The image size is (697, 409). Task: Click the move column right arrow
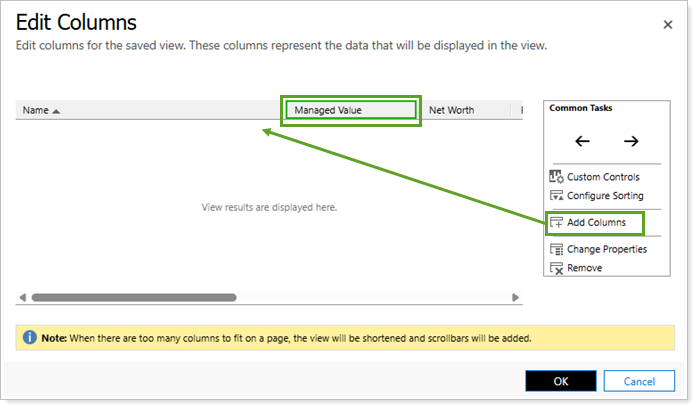click(631, 141)
